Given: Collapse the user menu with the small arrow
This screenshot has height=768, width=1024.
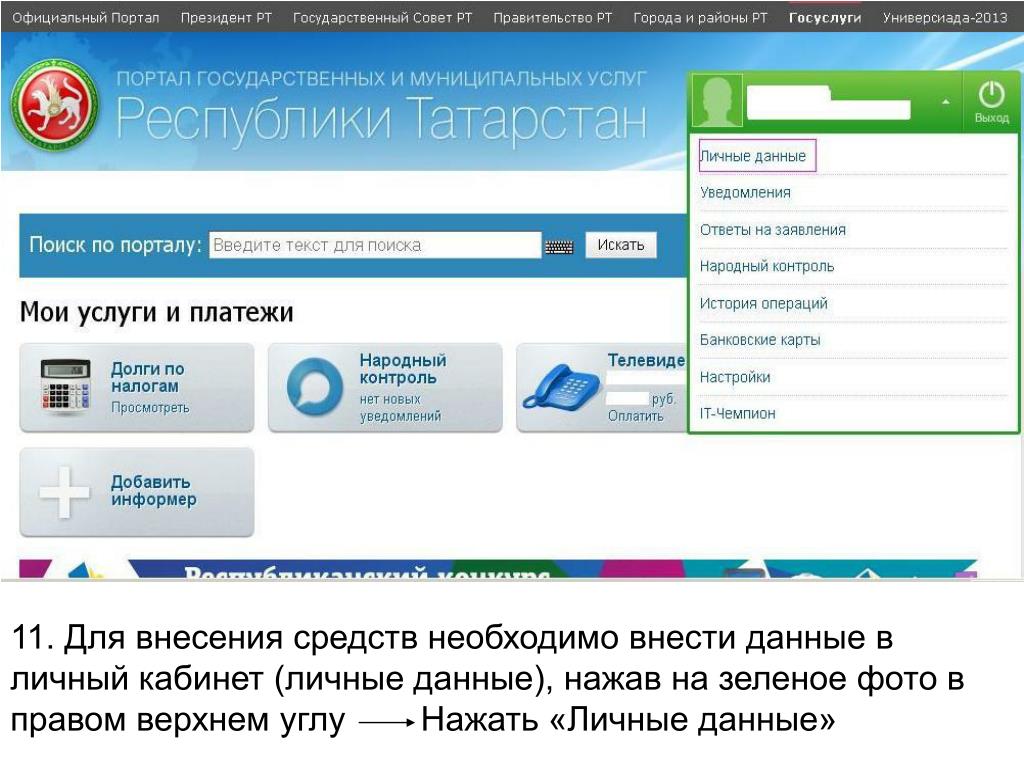Looking at the screenshot, I should (945, 103).
